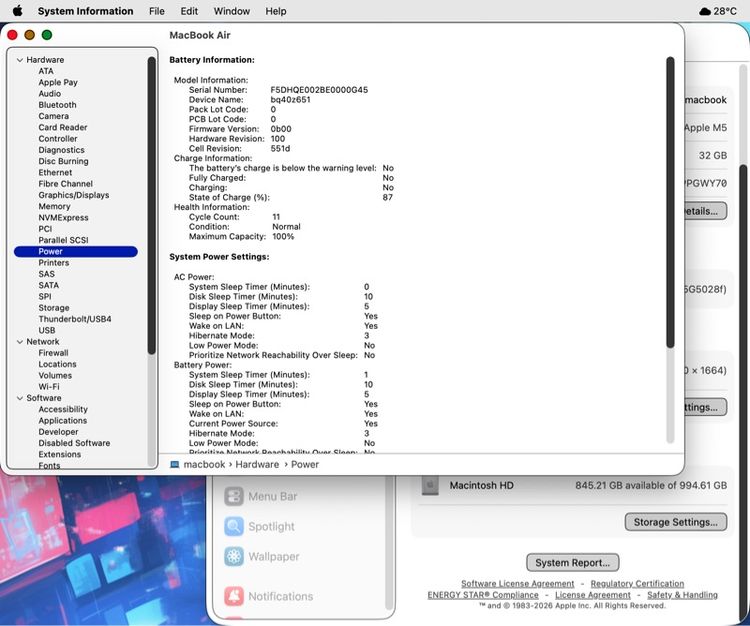Viewport: 750px width, 626px height.
Task: Click the Notifications bell icon
Action: pyautogui.click(x=234, y=596)
